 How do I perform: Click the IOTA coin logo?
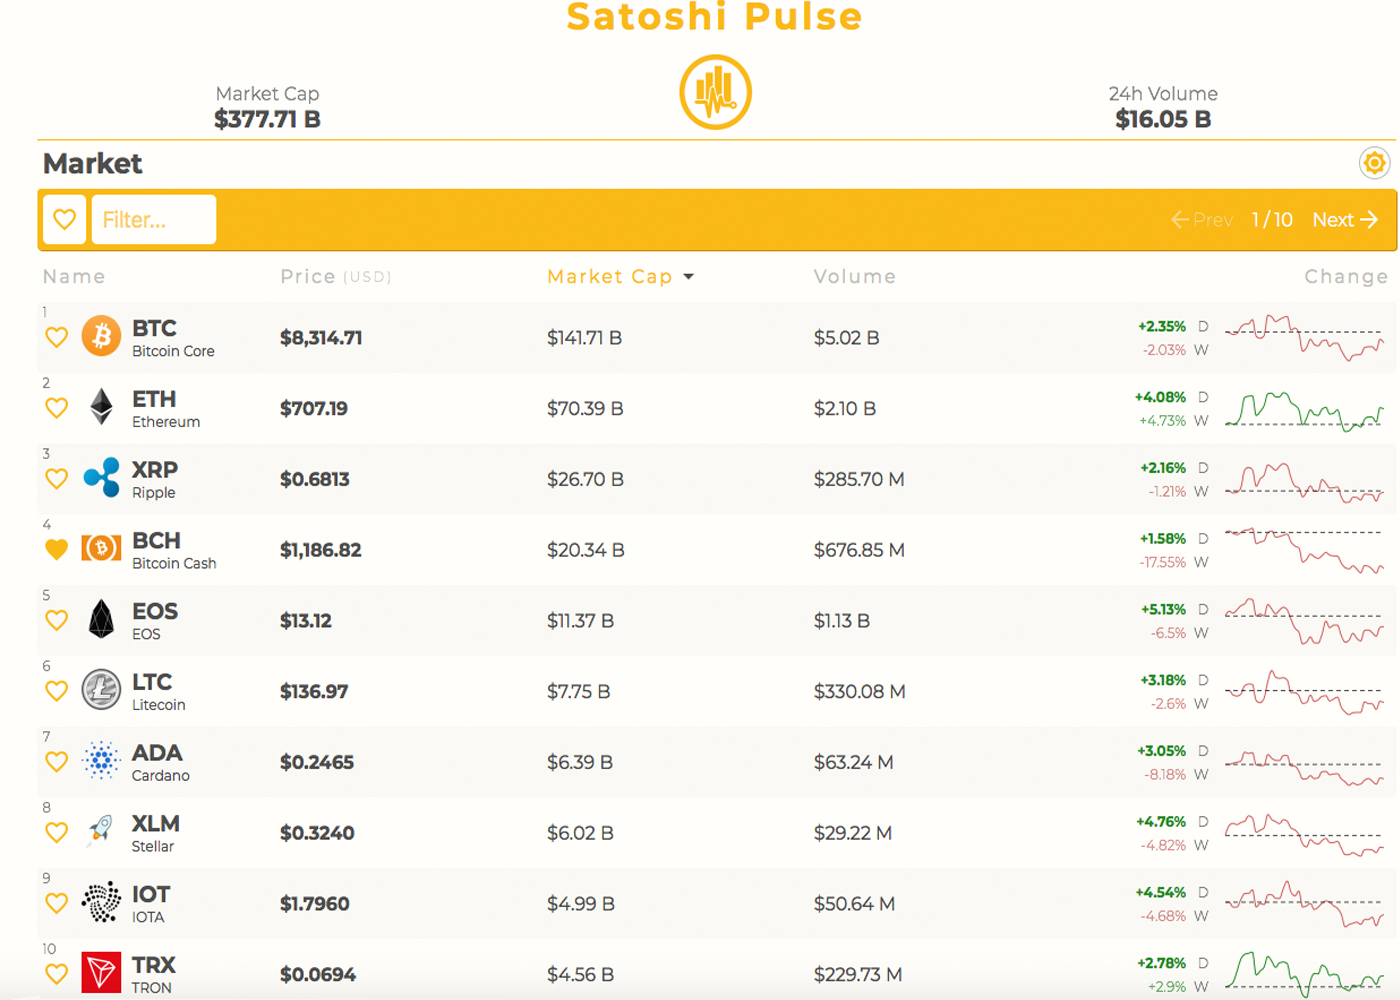click(x=101, y=902)
